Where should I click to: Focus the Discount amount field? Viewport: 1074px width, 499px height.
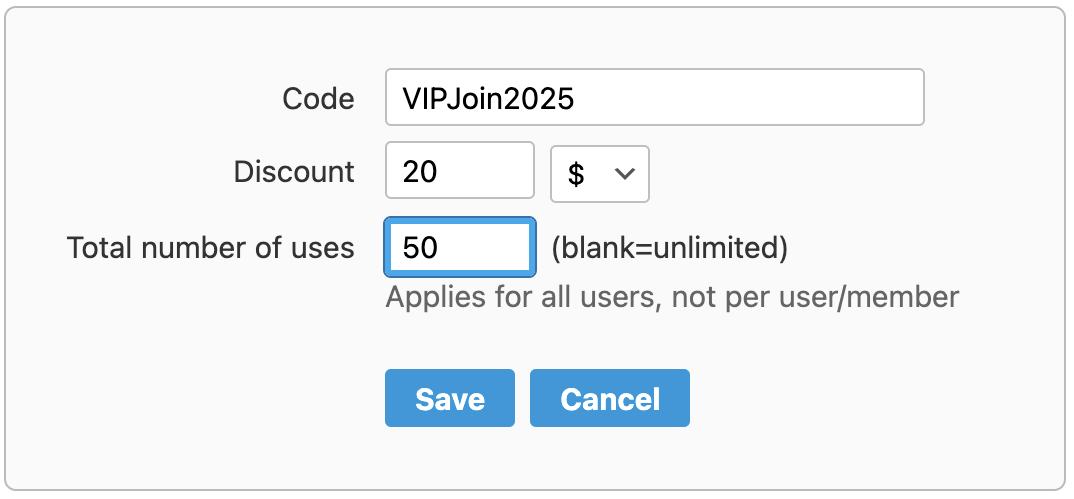pyautogui.click(x=460, y=171)
